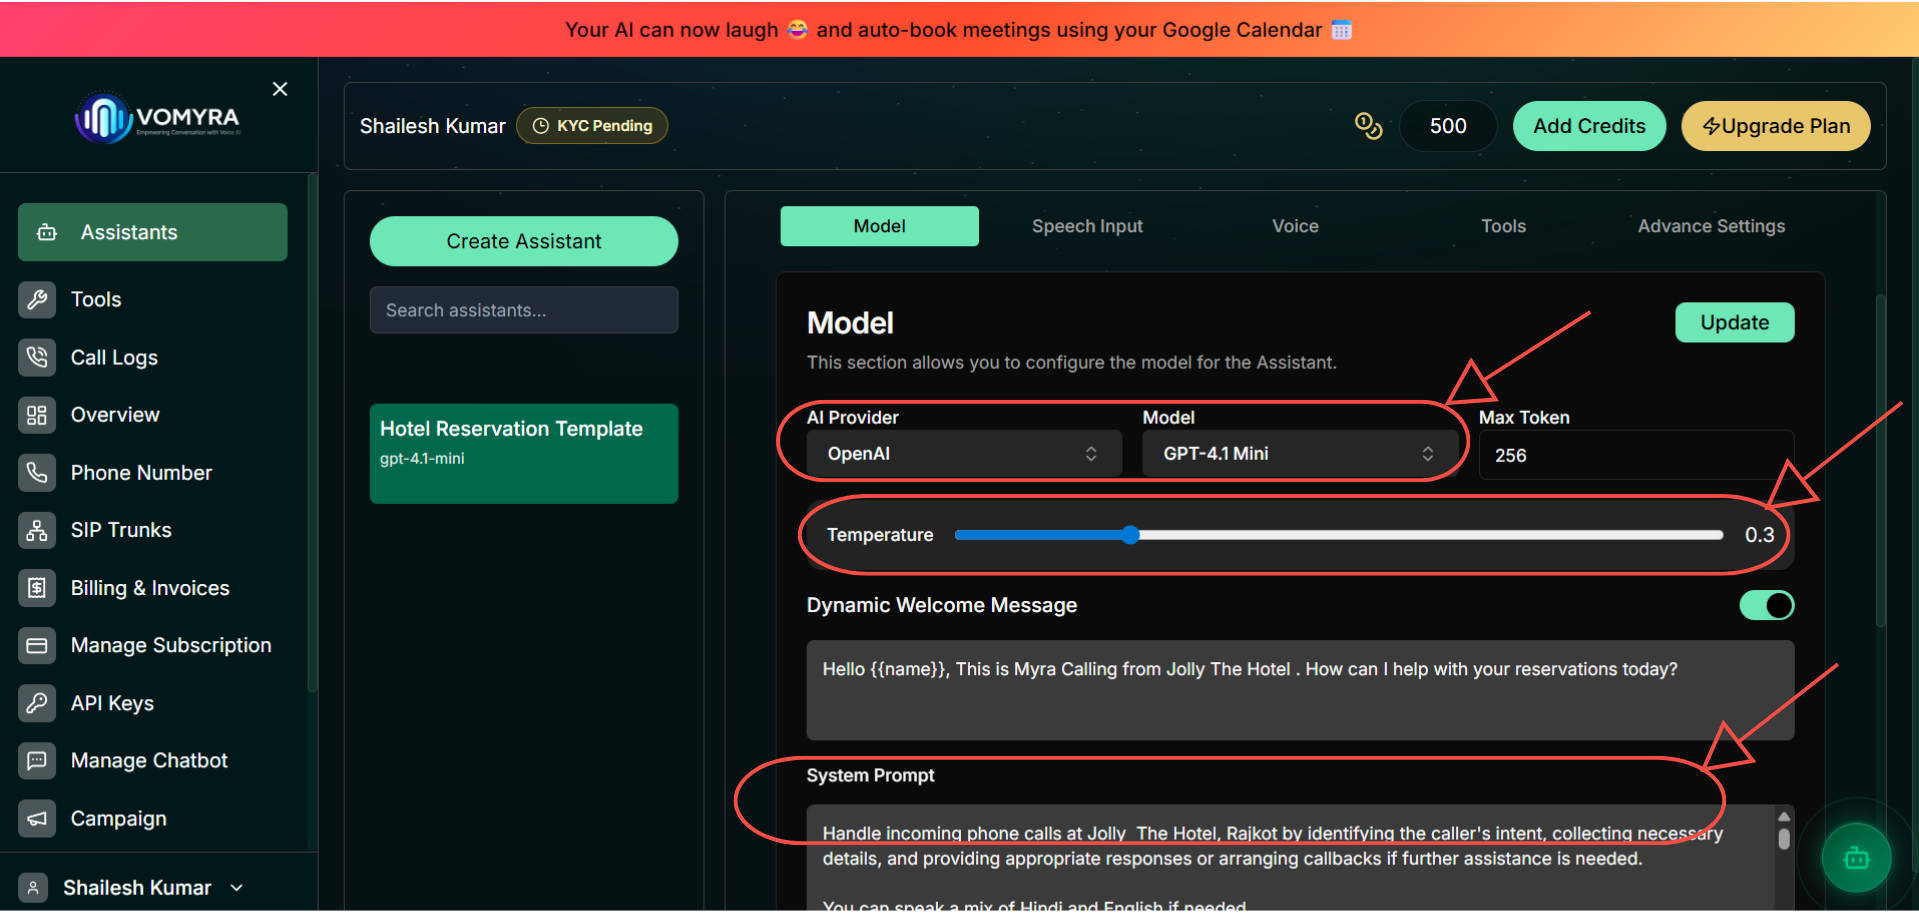Click the Temperature value 0.3
The height and width of the screenshot is (913, 1919).
point(1759,535)
